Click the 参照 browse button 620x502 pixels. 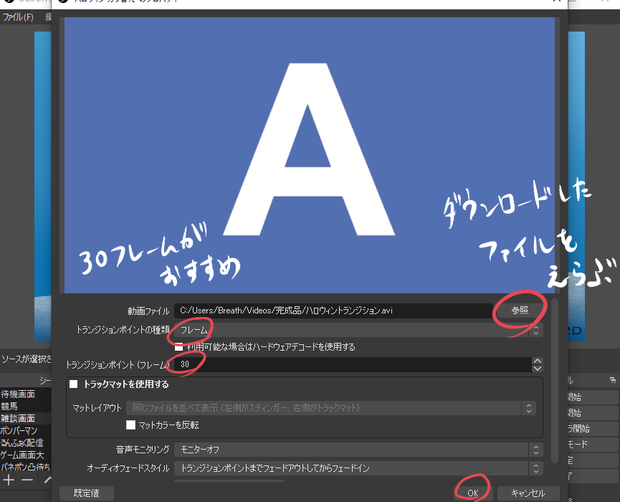(x=520, y=310)
